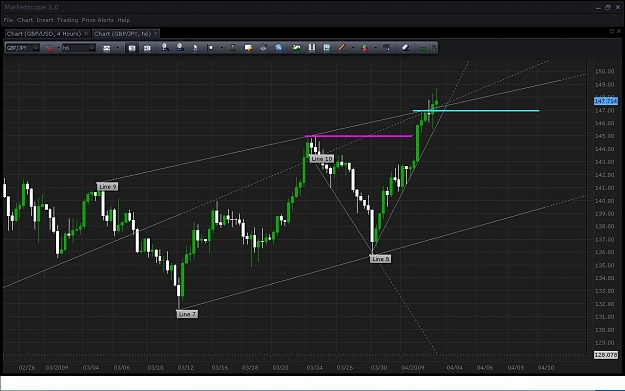Open the Chart menu
The height and width of the screenshot is (391, 625).
pos(25,20)
